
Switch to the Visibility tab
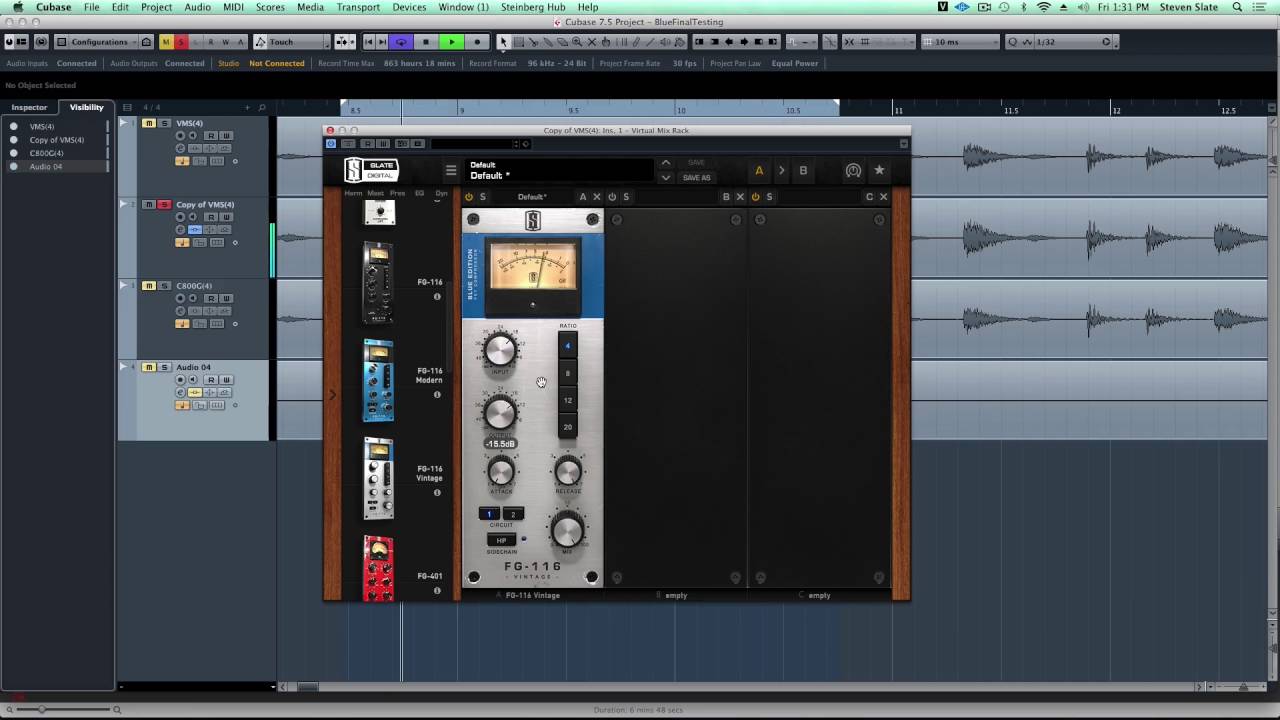coord(86,107)
